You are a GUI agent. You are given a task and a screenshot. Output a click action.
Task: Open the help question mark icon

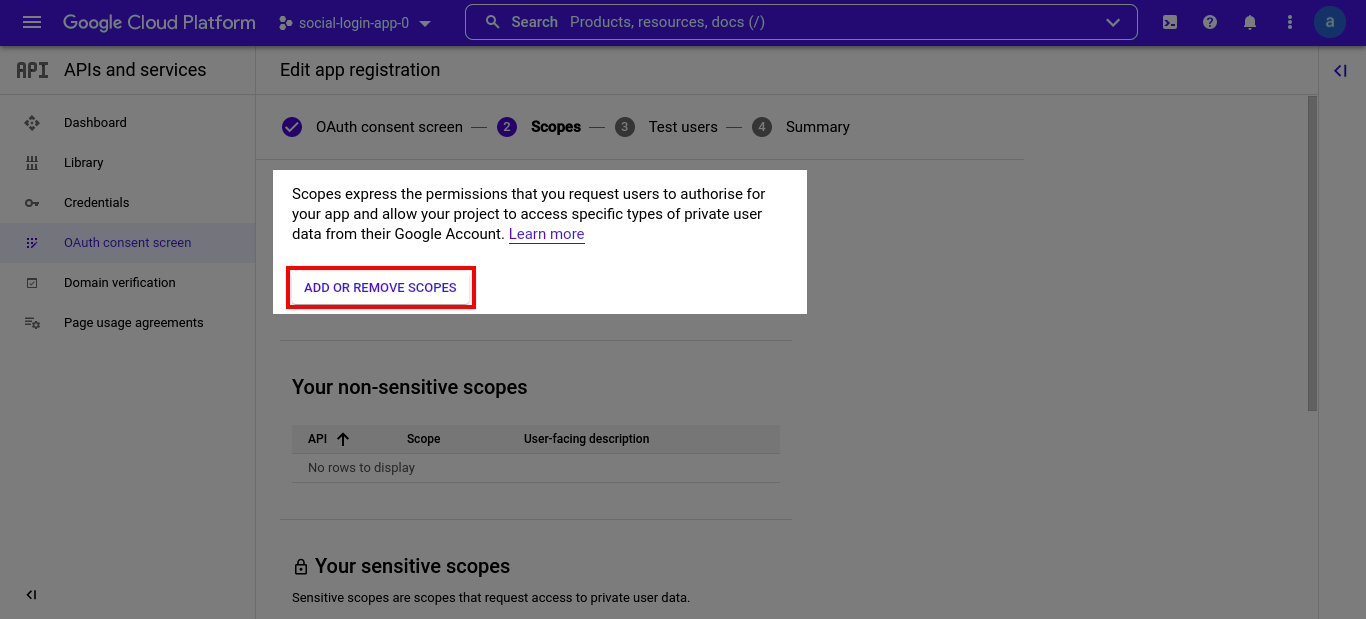(x=1210, y=22)
